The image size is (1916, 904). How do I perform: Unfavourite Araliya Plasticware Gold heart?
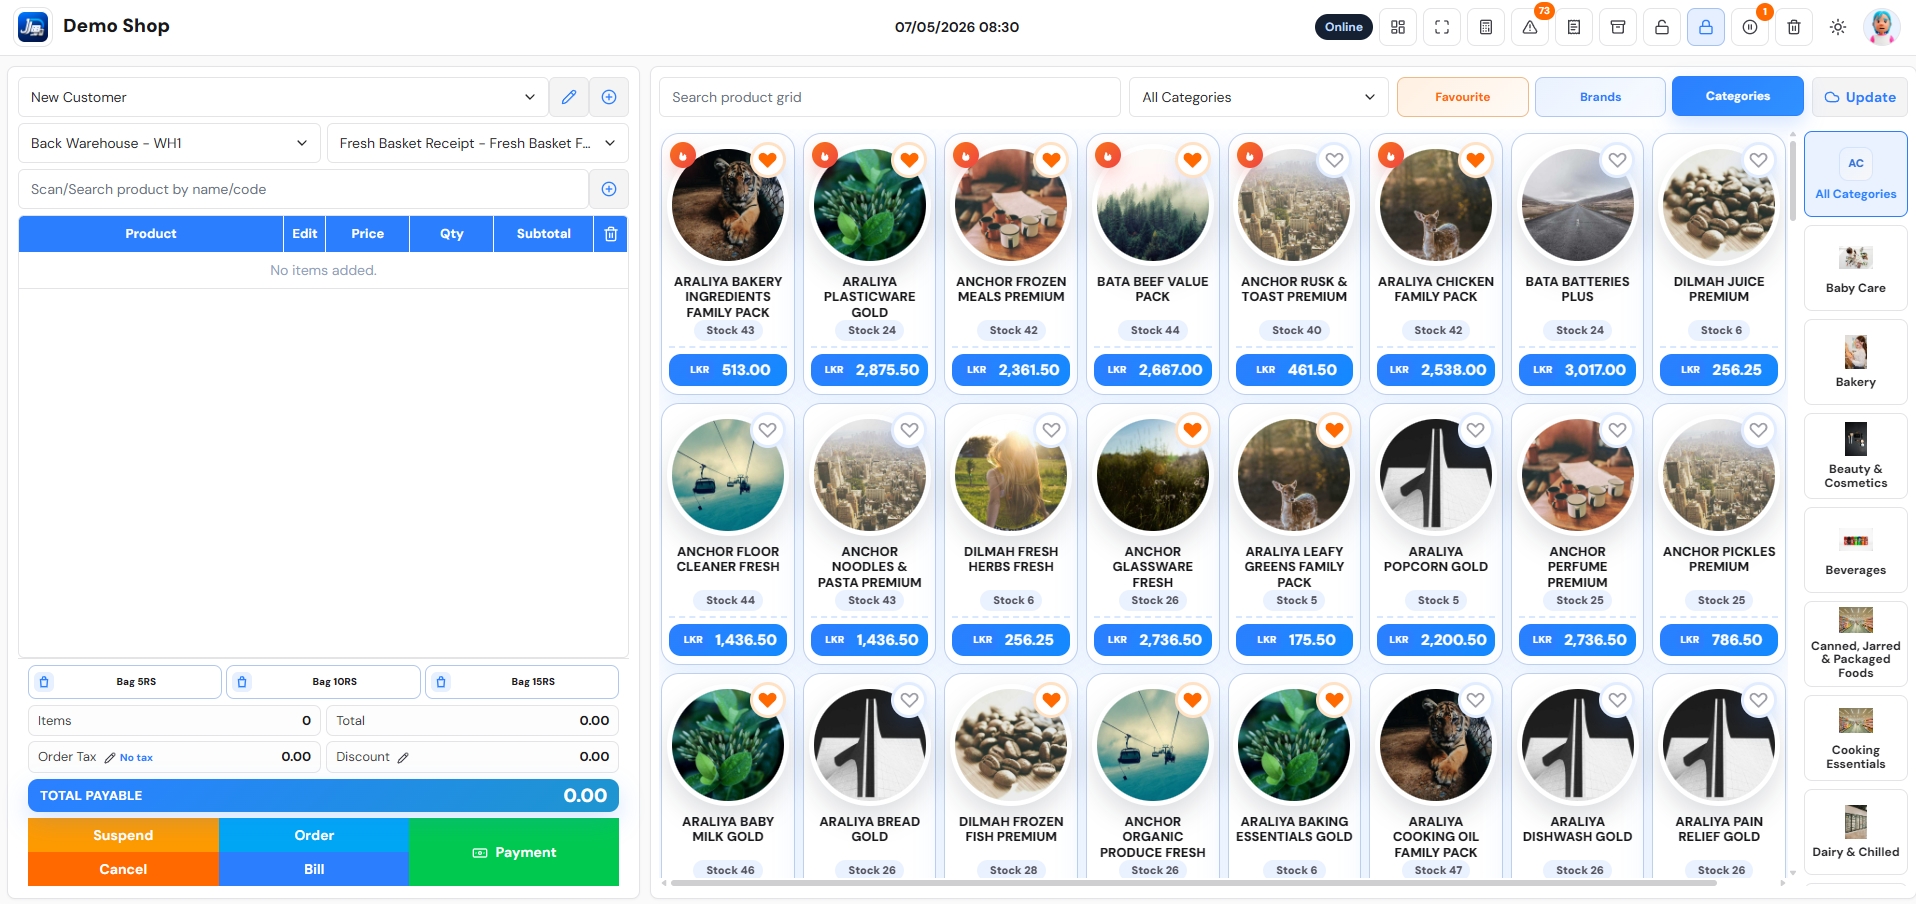[909, 160]
